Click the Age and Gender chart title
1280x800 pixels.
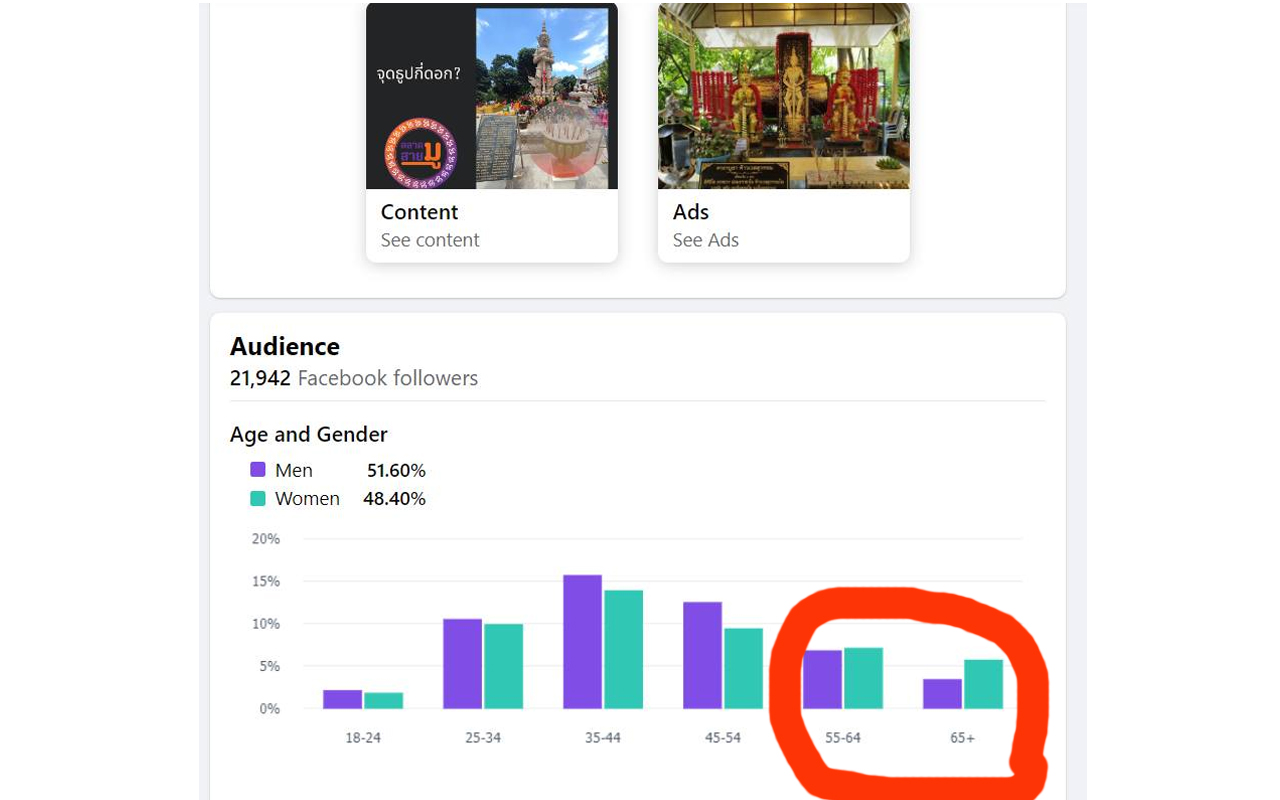(309, 435)
